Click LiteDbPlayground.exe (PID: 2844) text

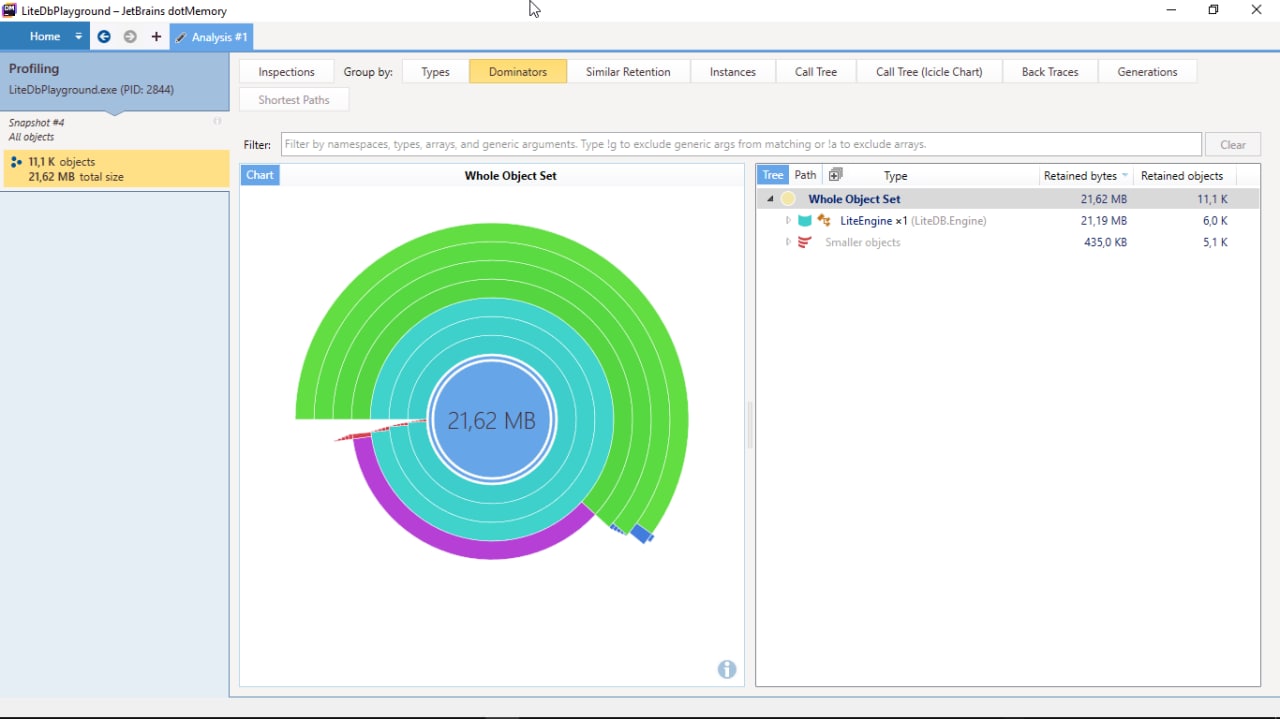91,90
